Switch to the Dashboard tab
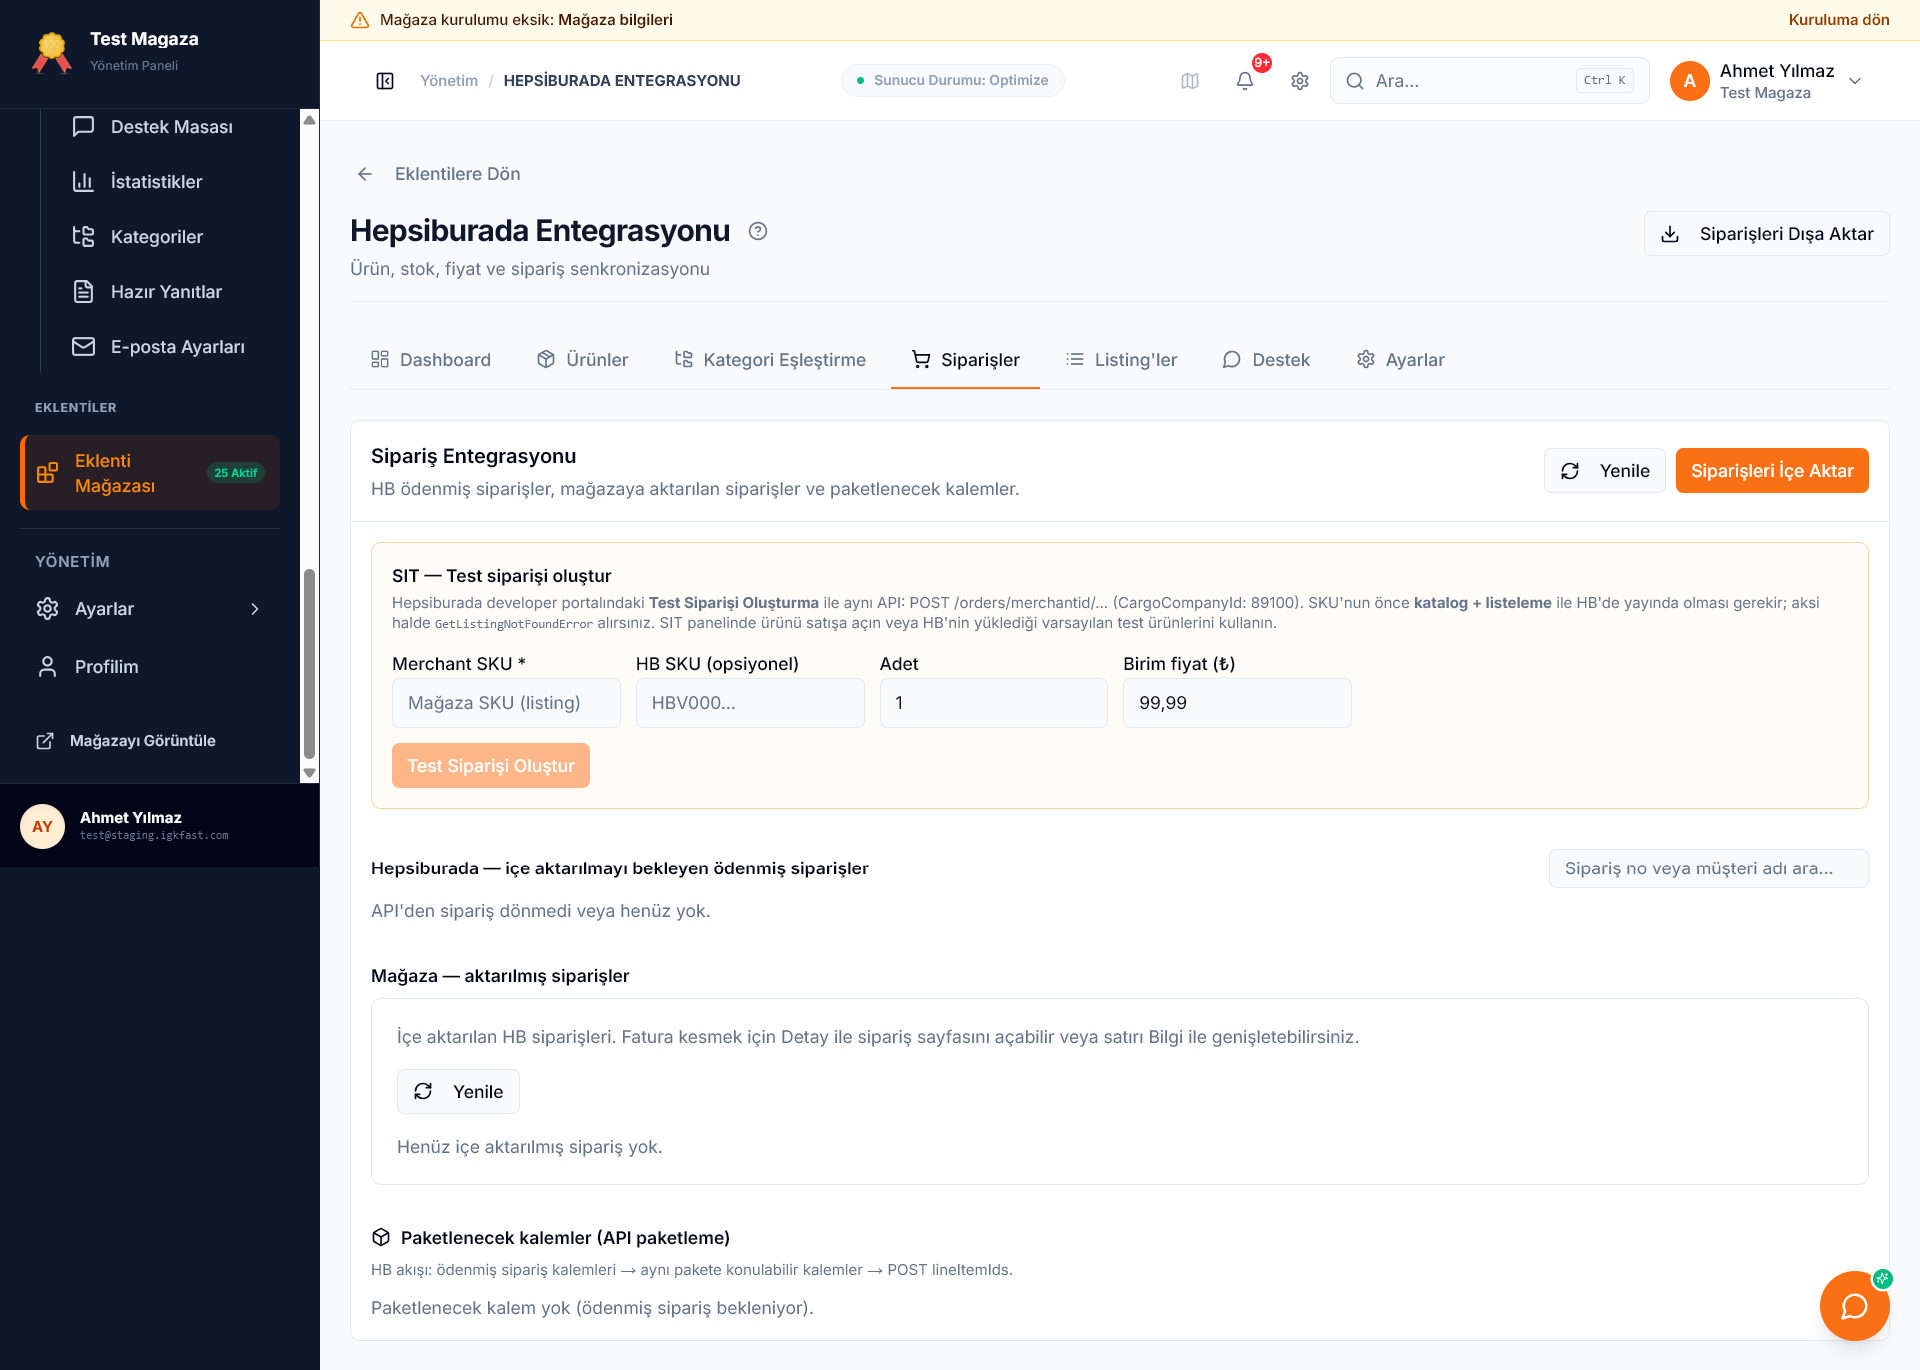This screenshot has height=1370, width=1920. pos(431,360)
